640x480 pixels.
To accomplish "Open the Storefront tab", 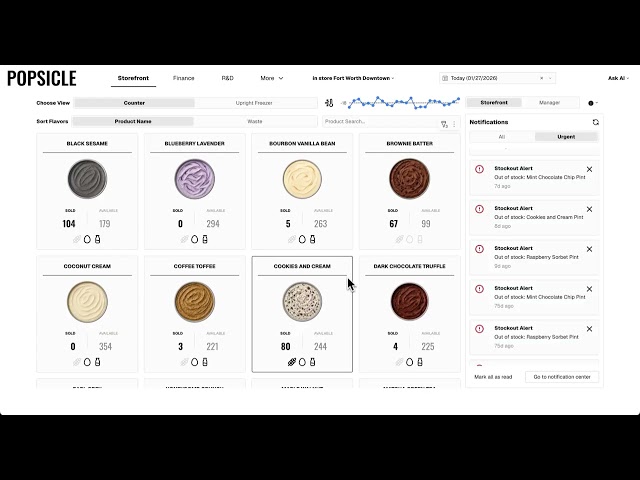I will tap(133, 78).
